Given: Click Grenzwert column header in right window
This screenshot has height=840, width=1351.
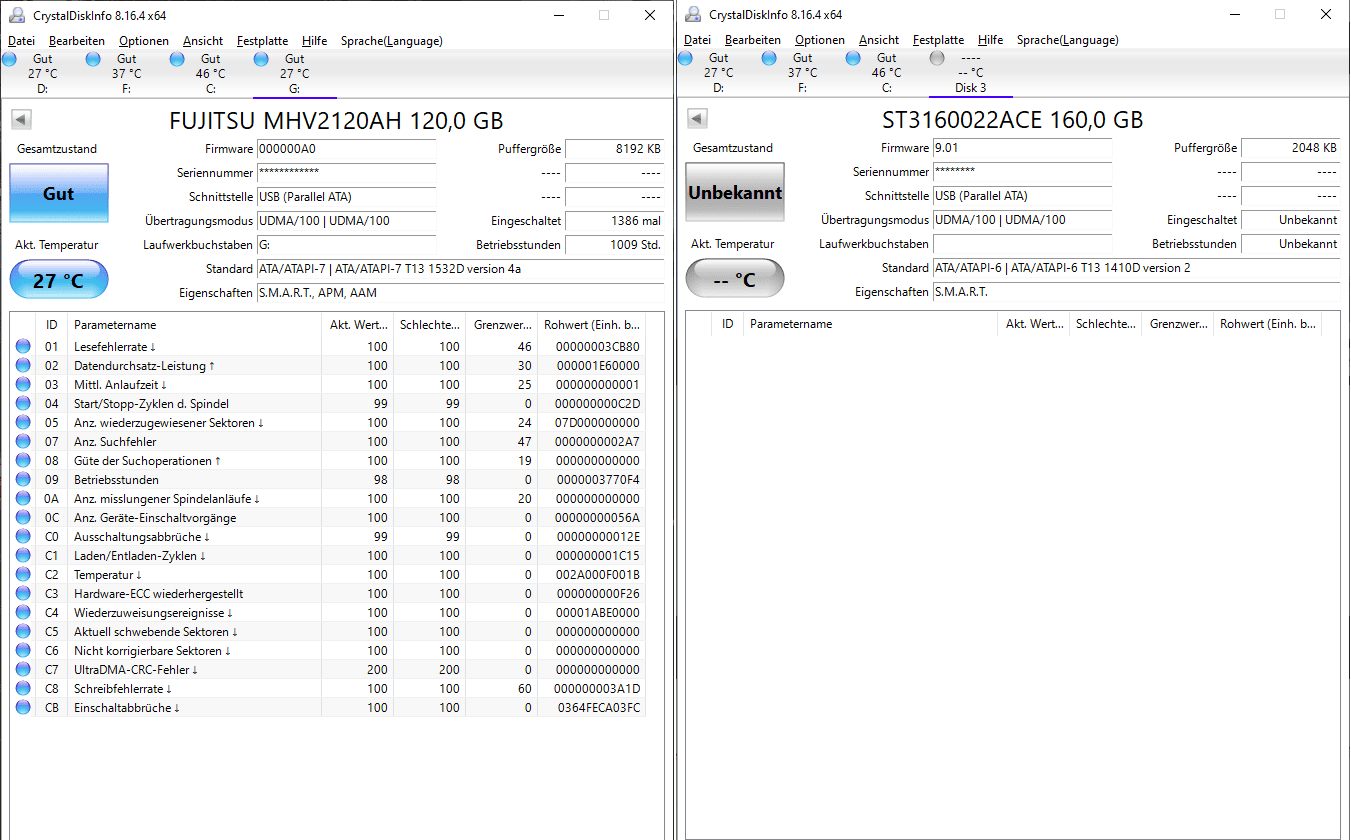Looking at the screenshot, I should 1177,324.
